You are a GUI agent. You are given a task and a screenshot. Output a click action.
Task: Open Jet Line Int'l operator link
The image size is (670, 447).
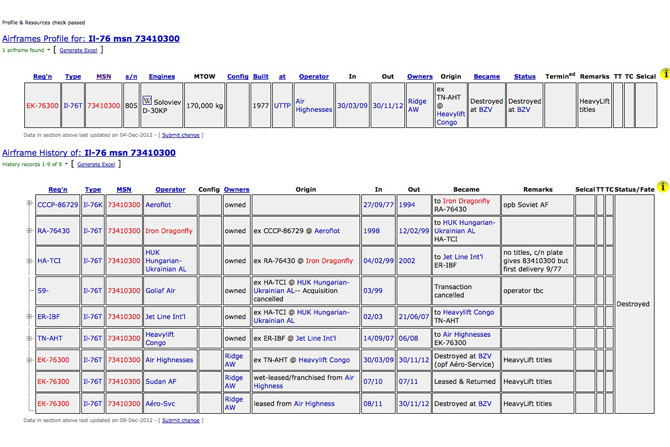click(165, 317)
